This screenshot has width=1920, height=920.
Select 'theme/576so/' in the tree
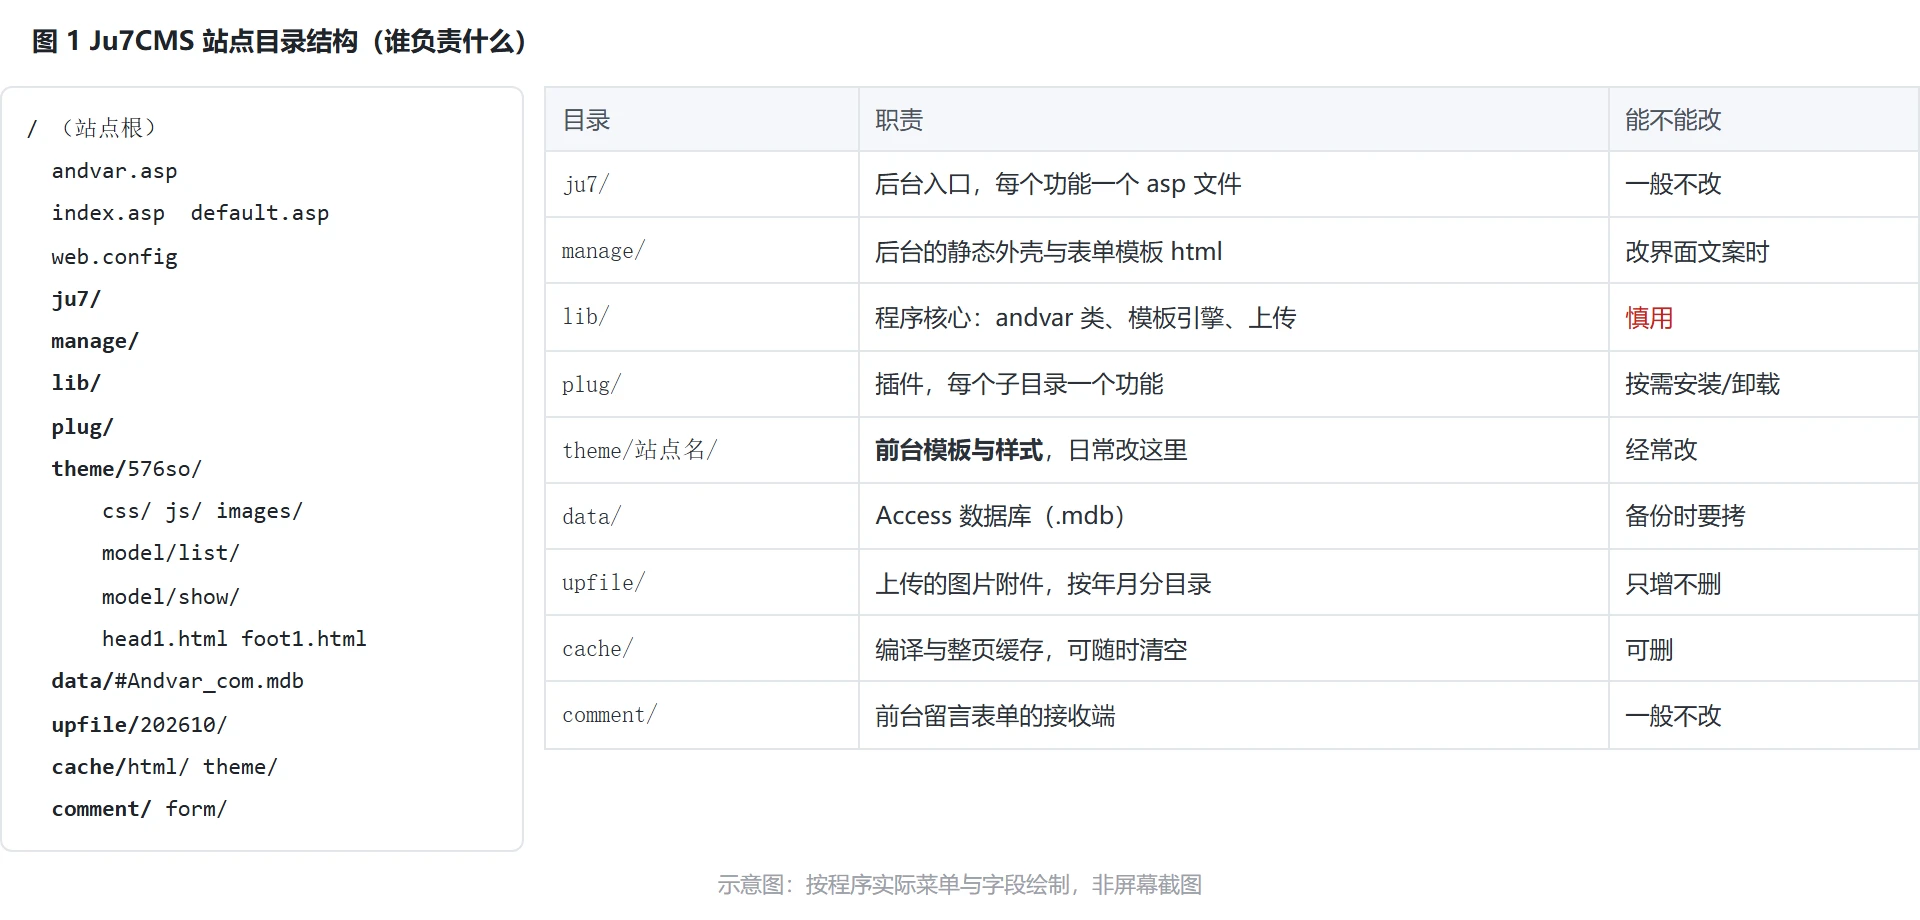click(126, 469)
